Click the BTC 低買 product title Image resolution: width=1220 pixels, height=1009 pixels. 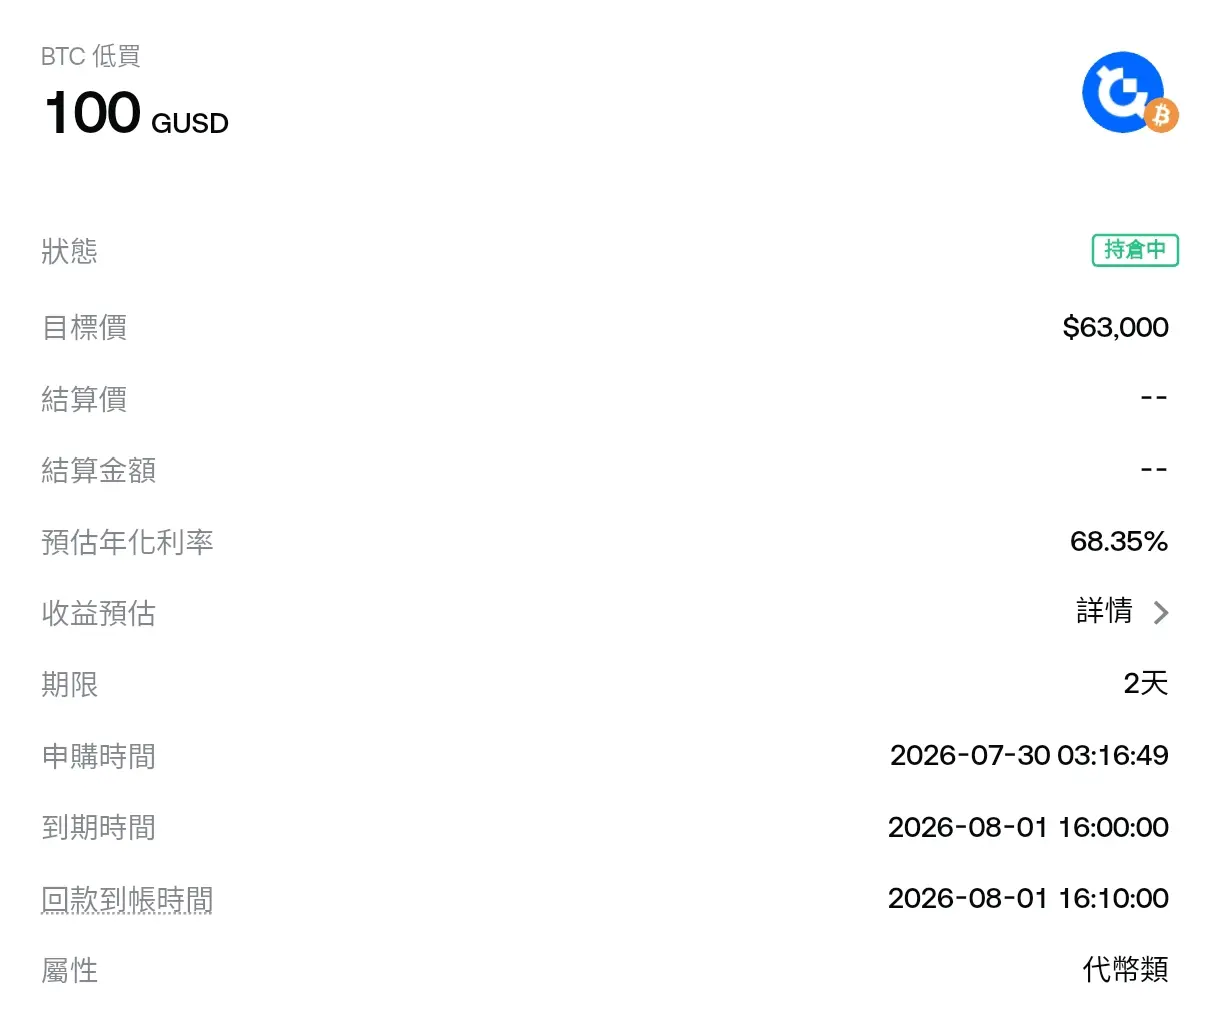pos(91,56)
